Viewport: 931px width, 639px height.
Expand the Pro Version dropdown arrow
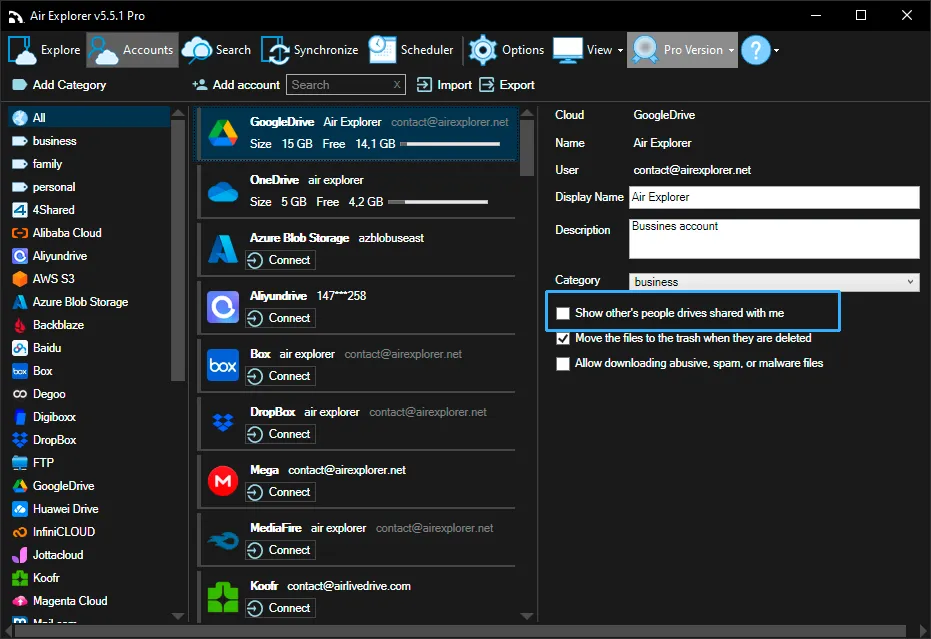coord(732,50)
